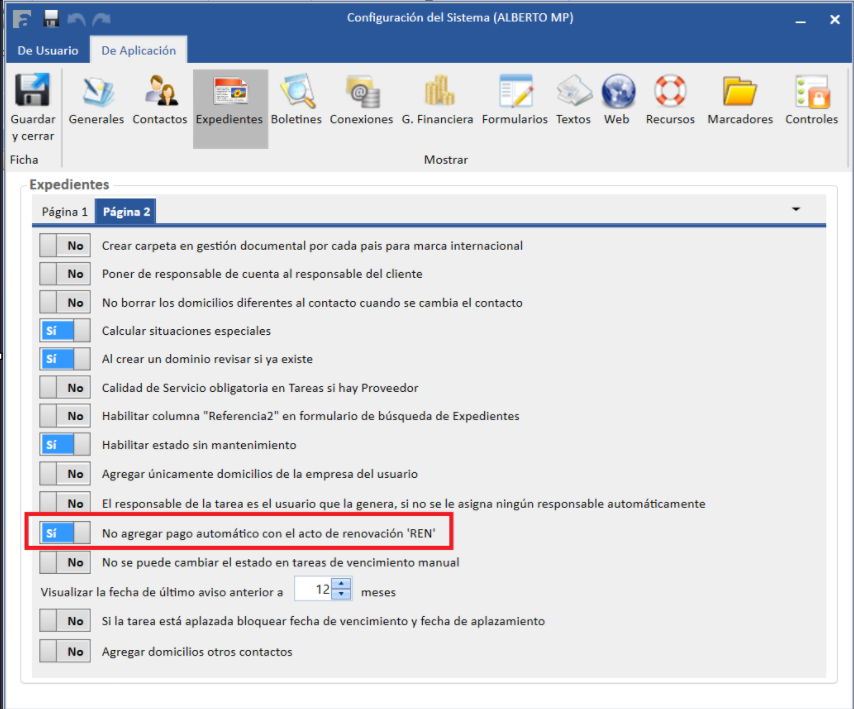
Task: Switch to the De Usuario tab
Action: click(48, 50)
